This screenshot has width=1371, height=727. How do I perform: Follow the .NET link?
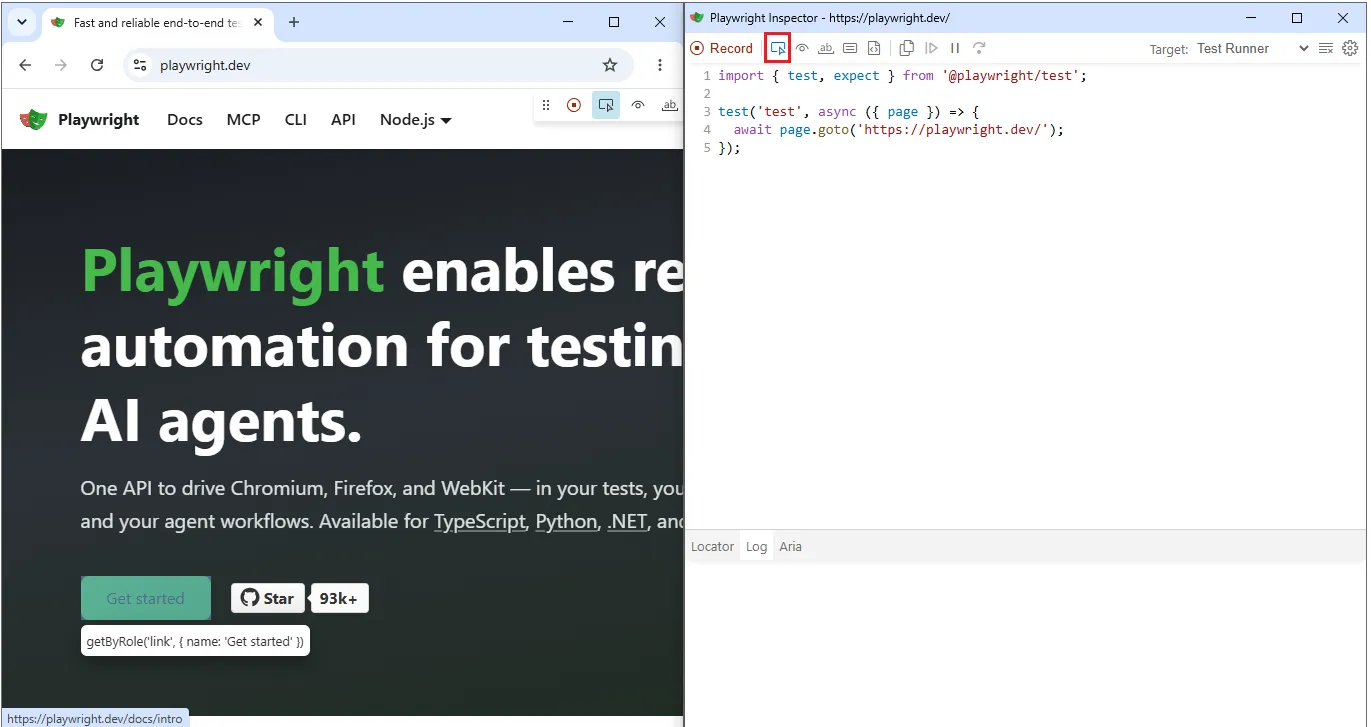pos(627,522)
